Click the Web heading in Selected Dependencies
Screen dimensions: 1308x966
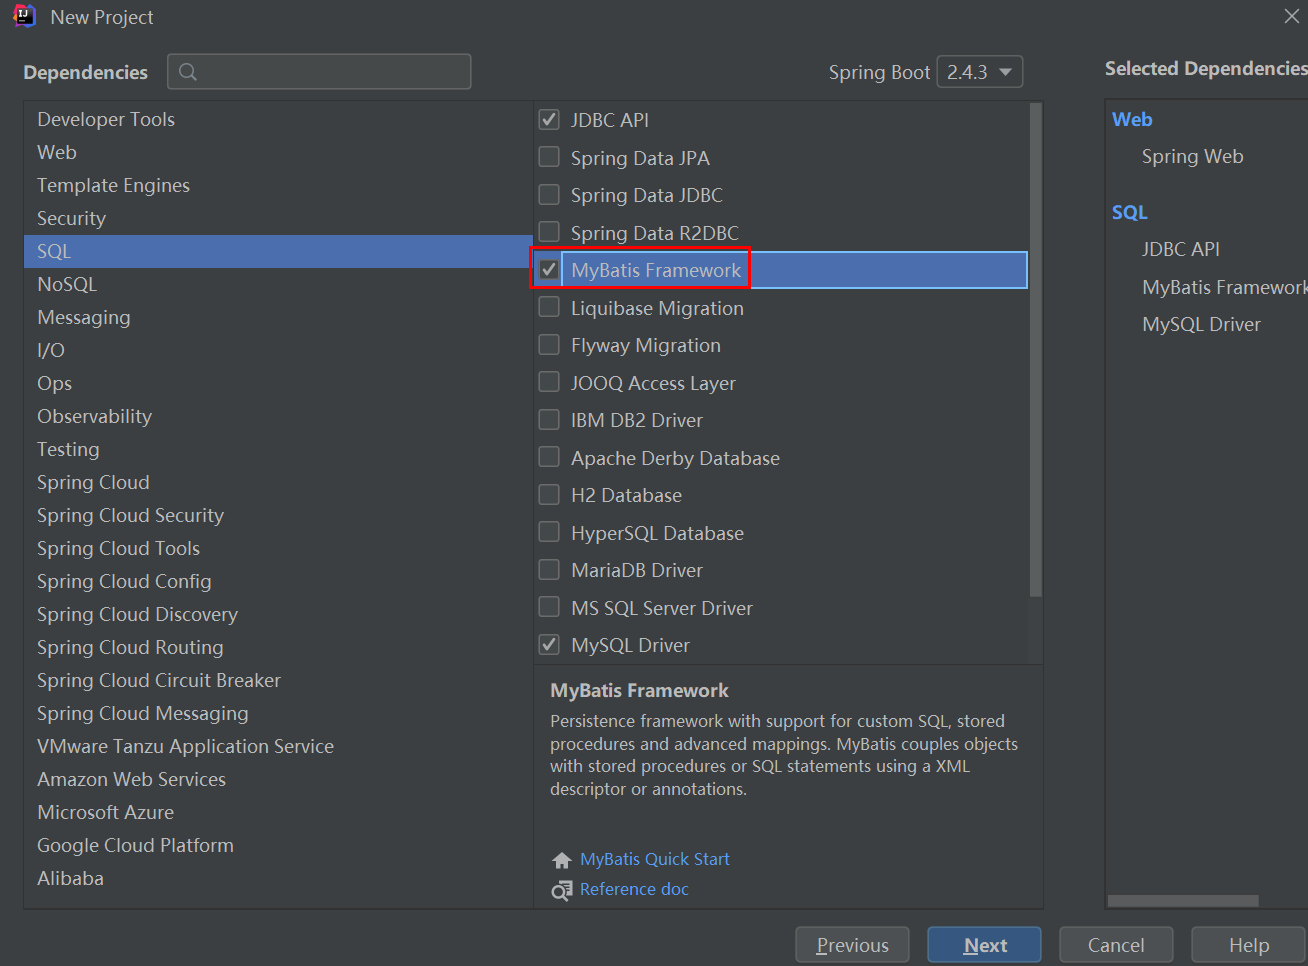1132,119
